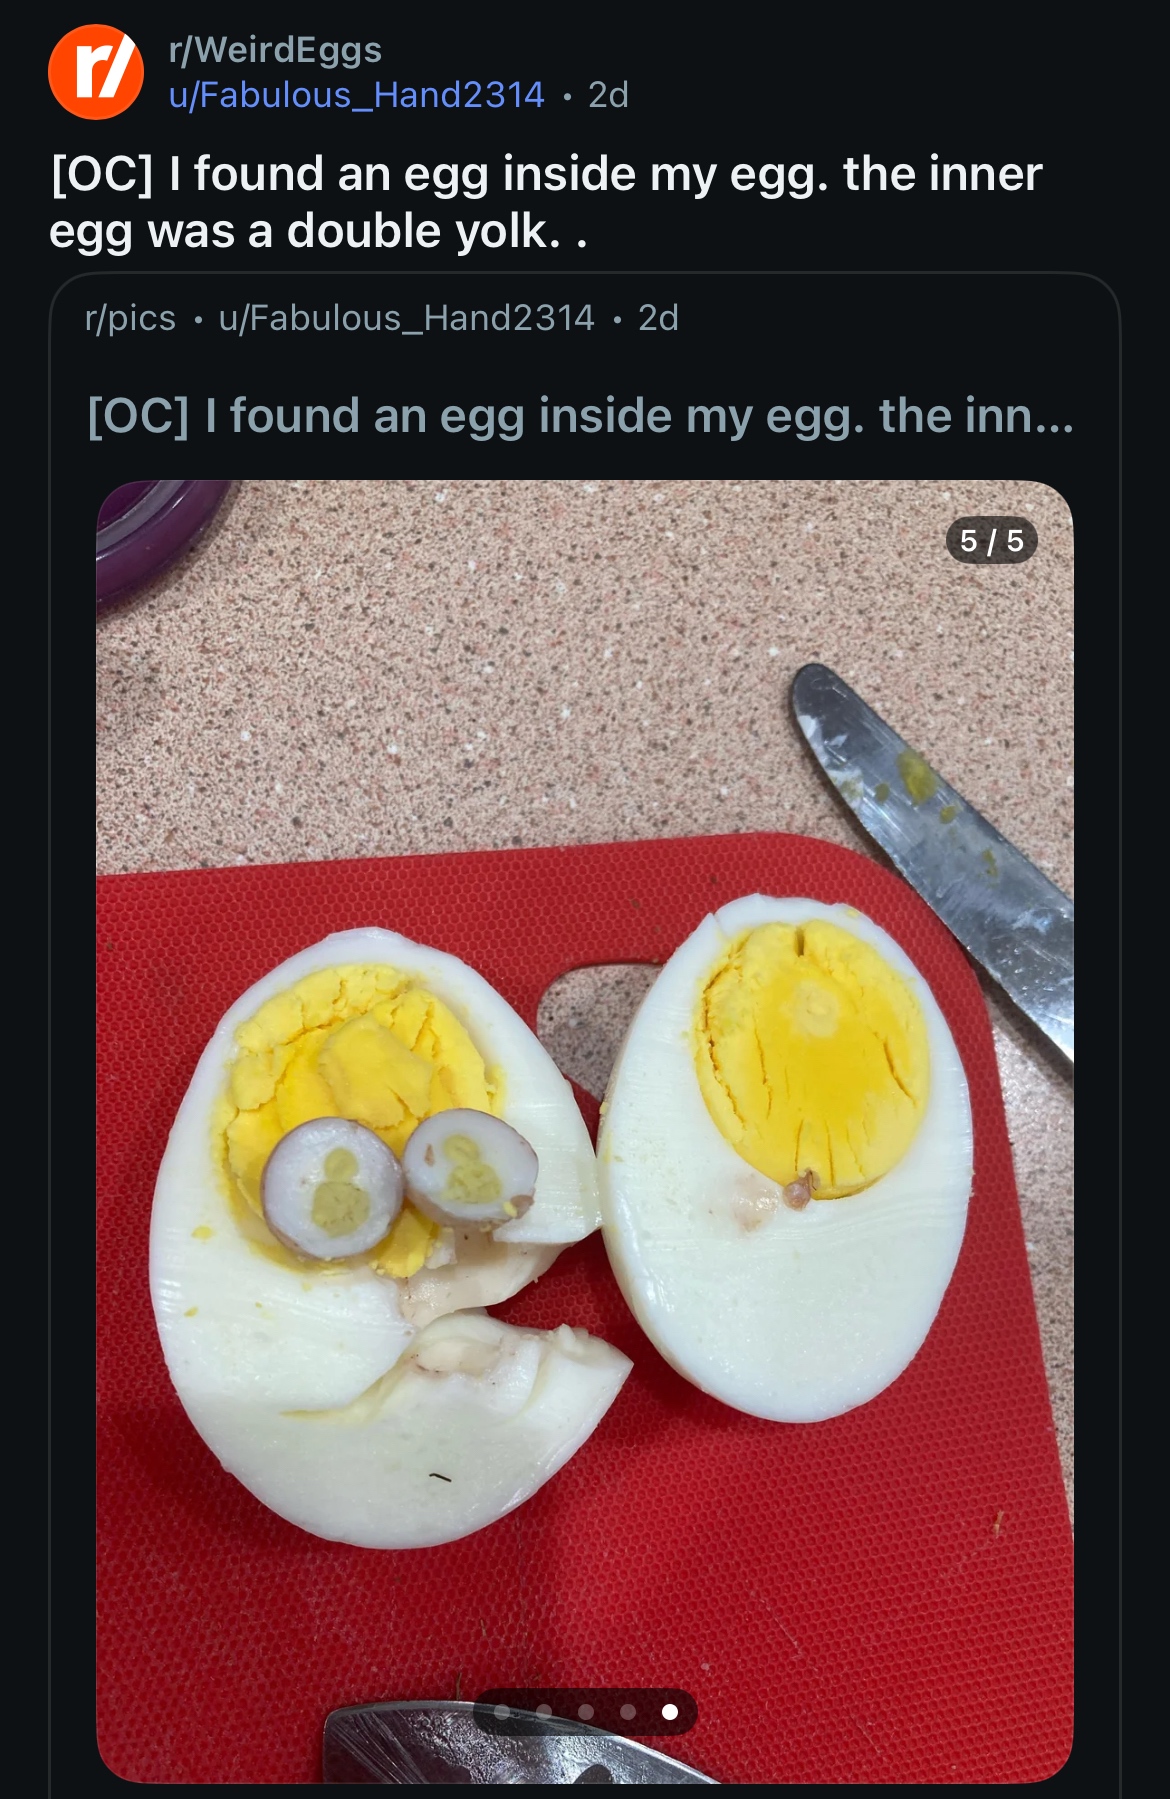This screenshot has width=1170, height=1799.
Task: Open the r/WeirdEggs subreddit name link
Action: pyautogui.click(x=275, y=49)
